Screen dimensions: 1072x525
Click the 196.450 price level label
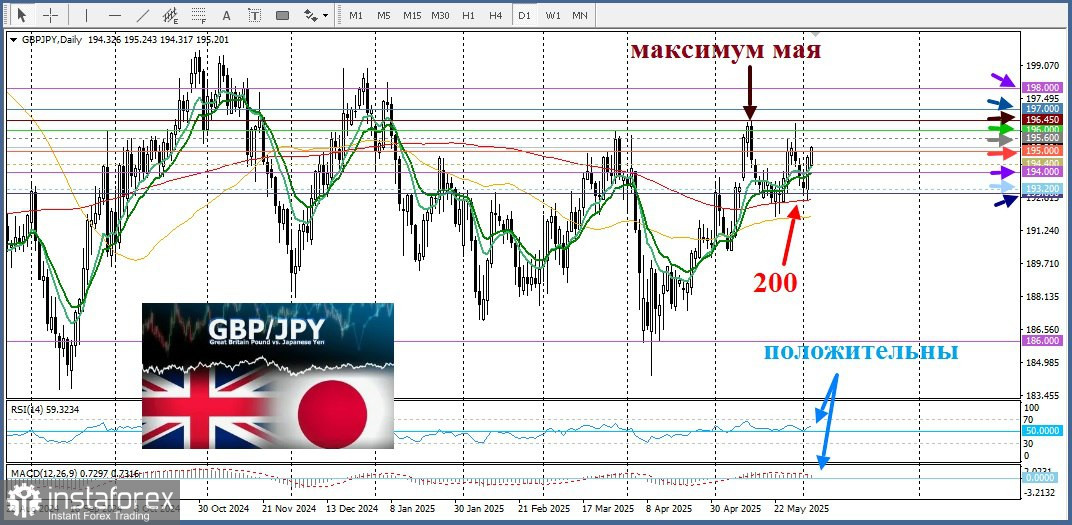1042,119
